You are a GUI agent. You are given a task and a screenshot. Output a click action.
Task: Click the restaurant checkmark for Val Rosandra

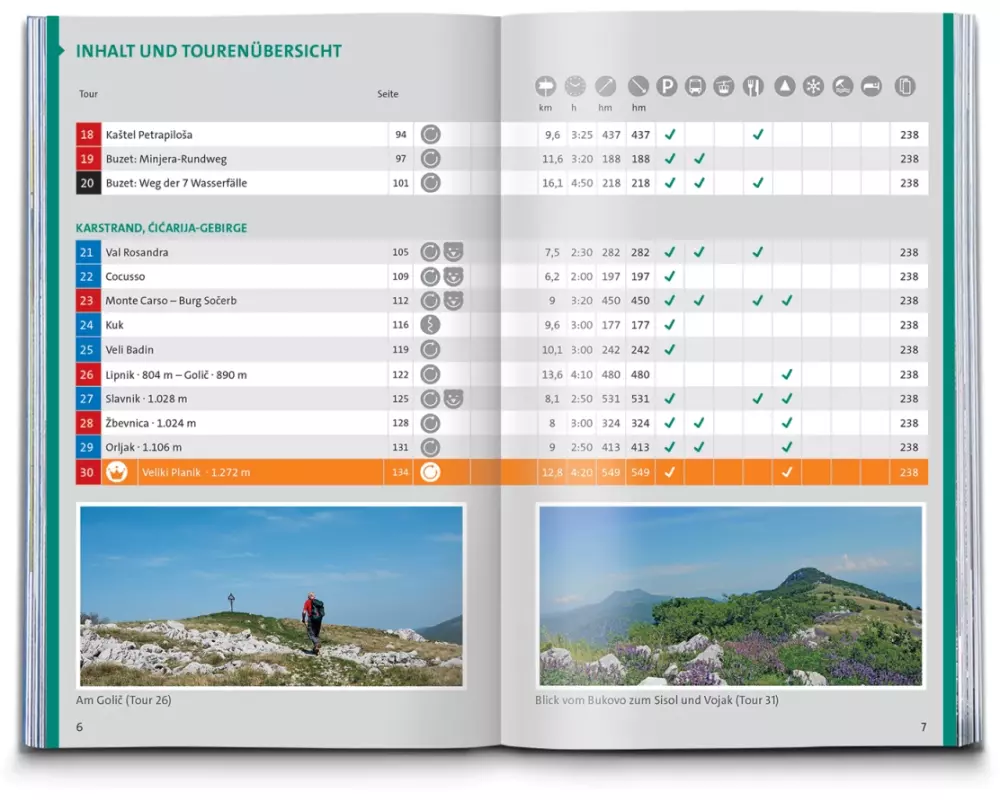[x=758, y=252]
